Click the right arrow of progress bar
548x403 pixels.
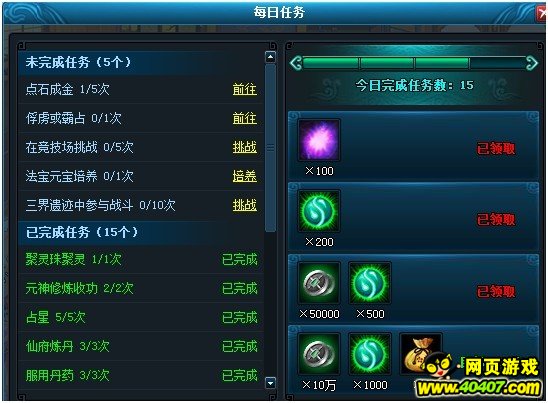click(532, 63)
